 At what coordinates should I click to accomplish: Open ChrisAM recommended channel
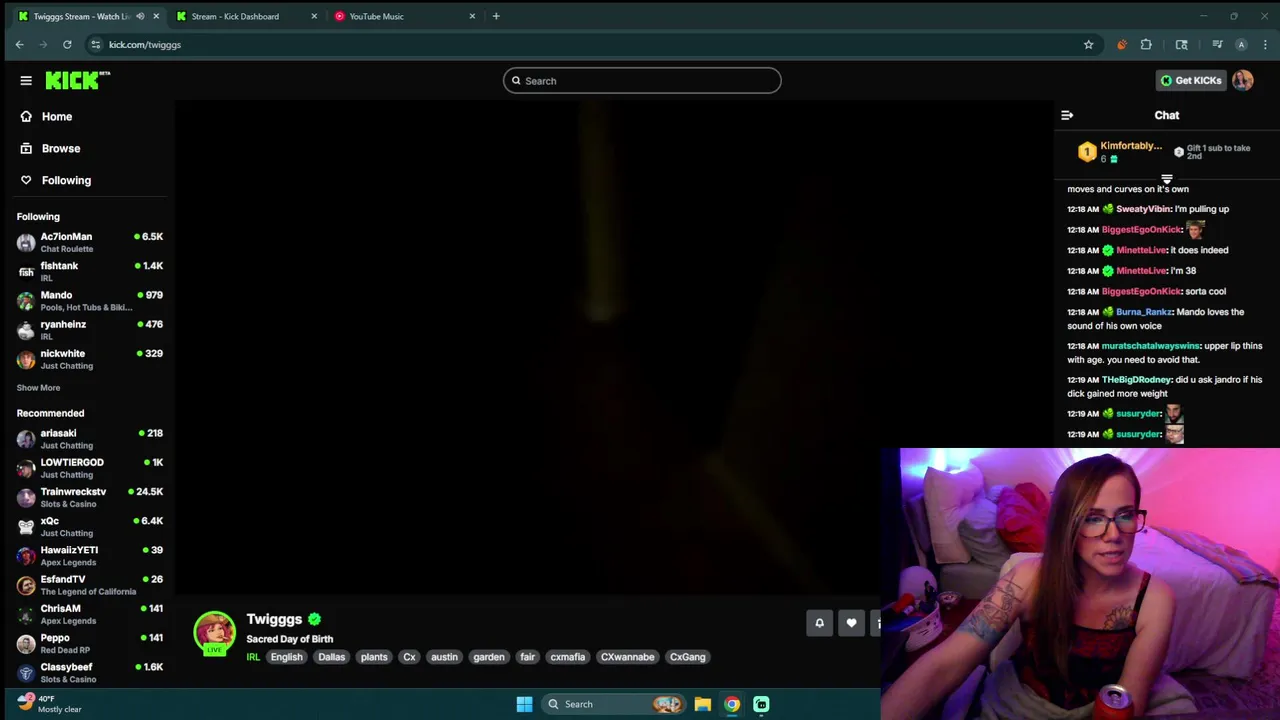point(90,614)
